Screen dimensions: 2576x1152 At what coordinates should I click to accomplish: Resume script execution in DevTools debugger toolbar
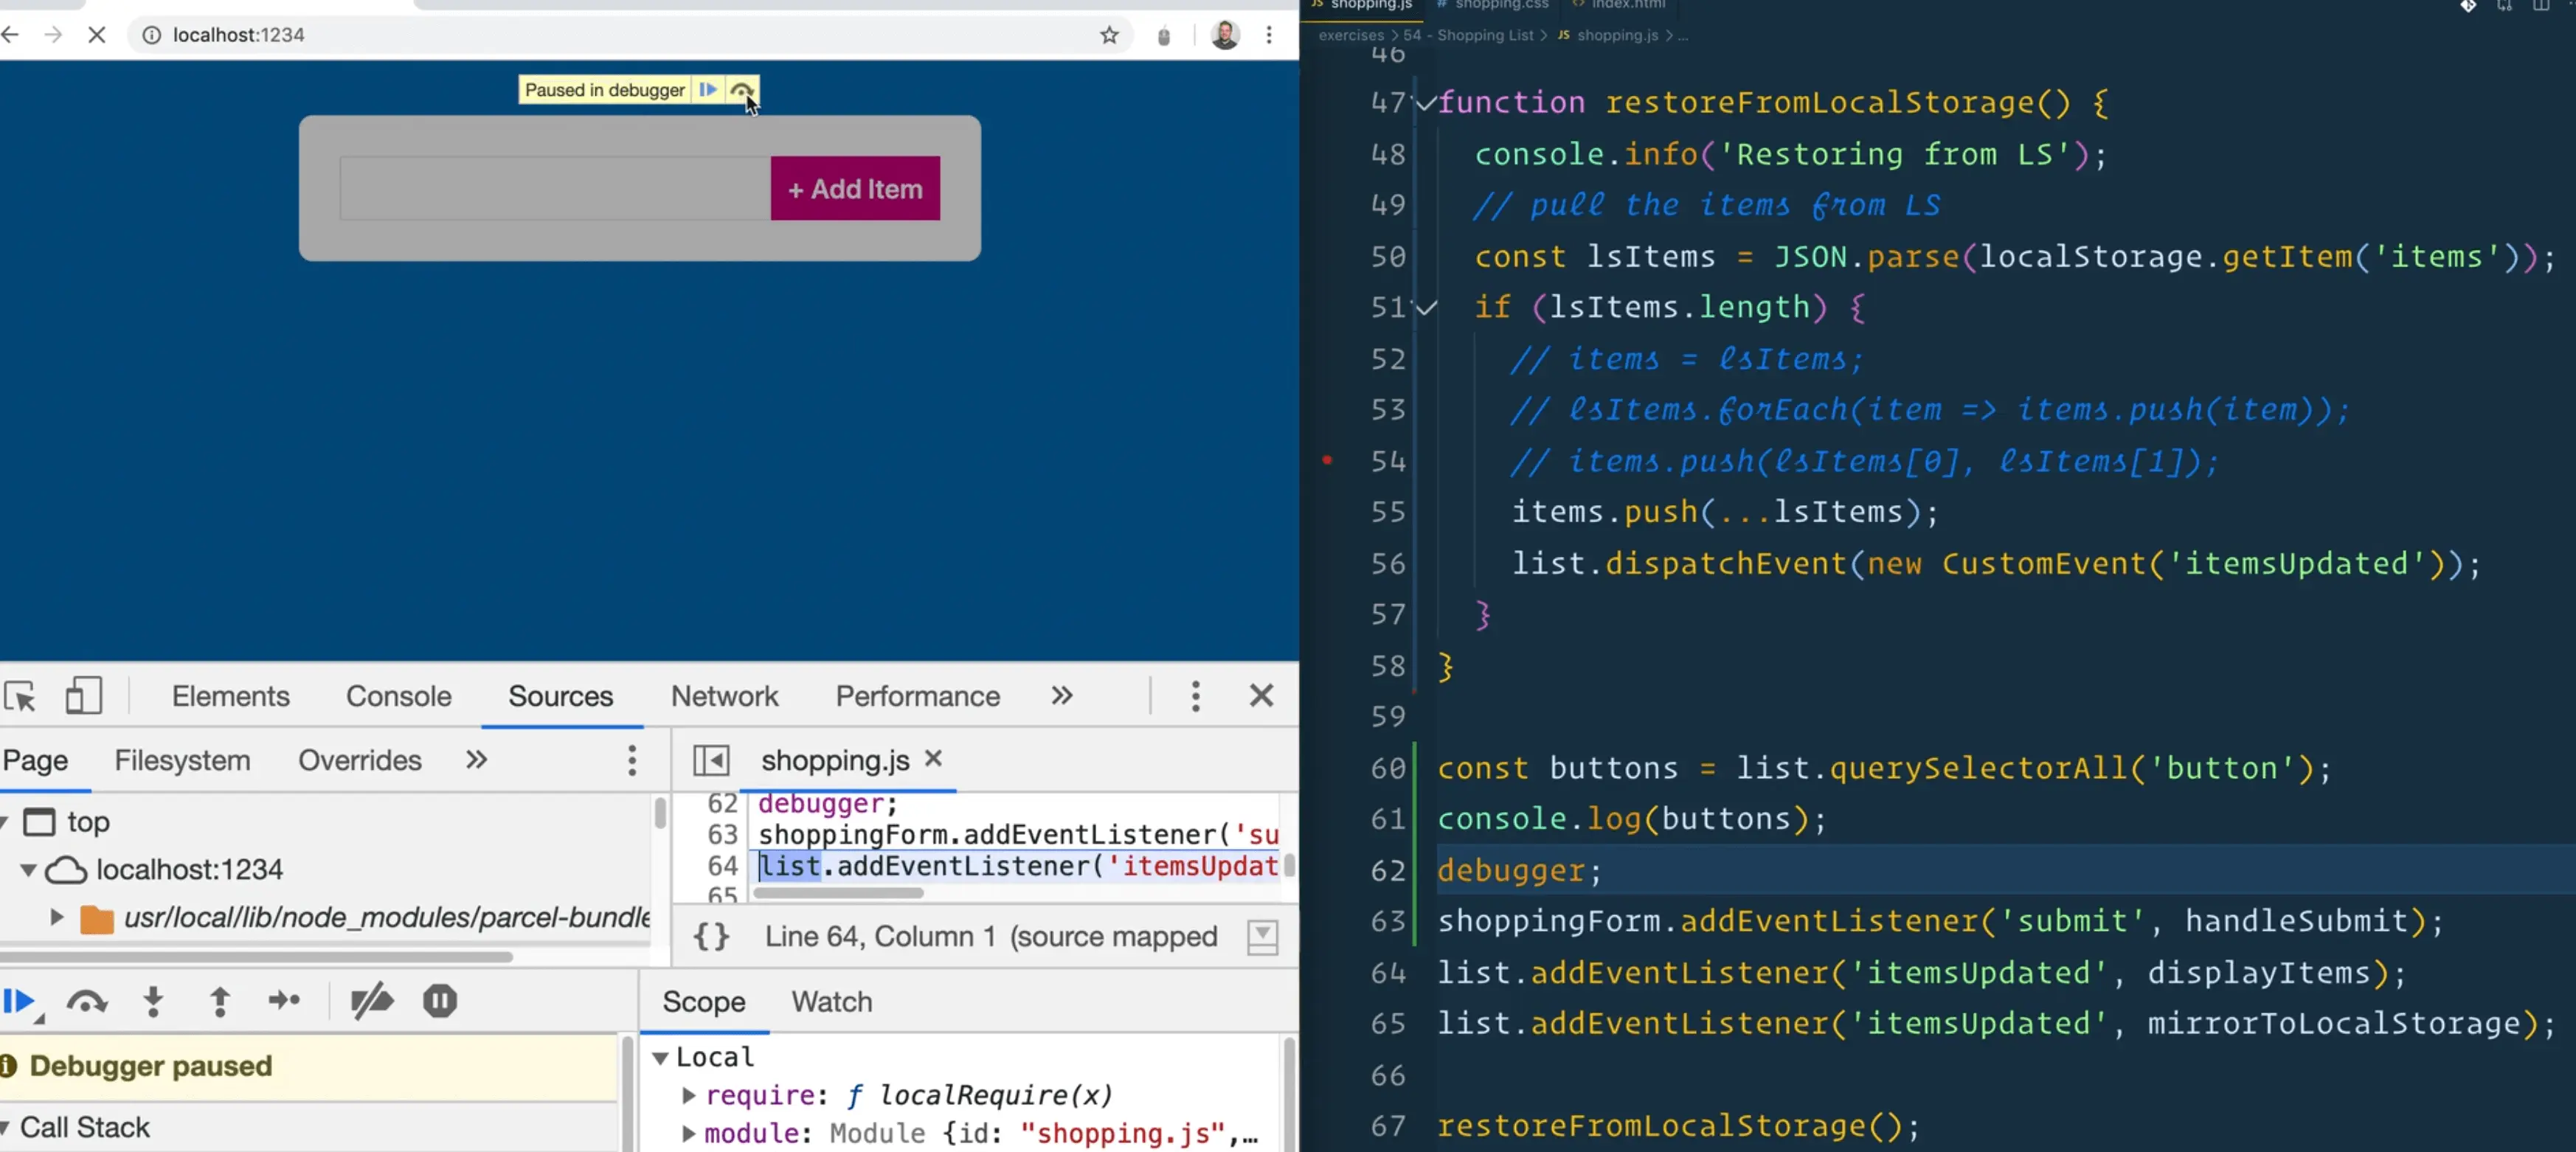(x=18, y=1001)
